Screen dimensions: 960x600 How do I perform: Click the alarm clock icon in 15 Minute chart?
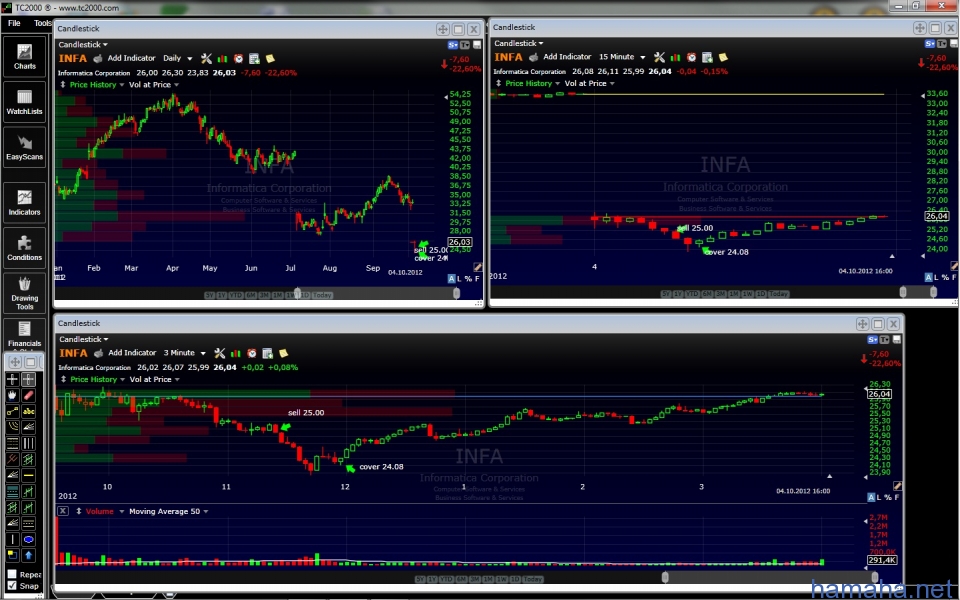[x=691, y=58]
